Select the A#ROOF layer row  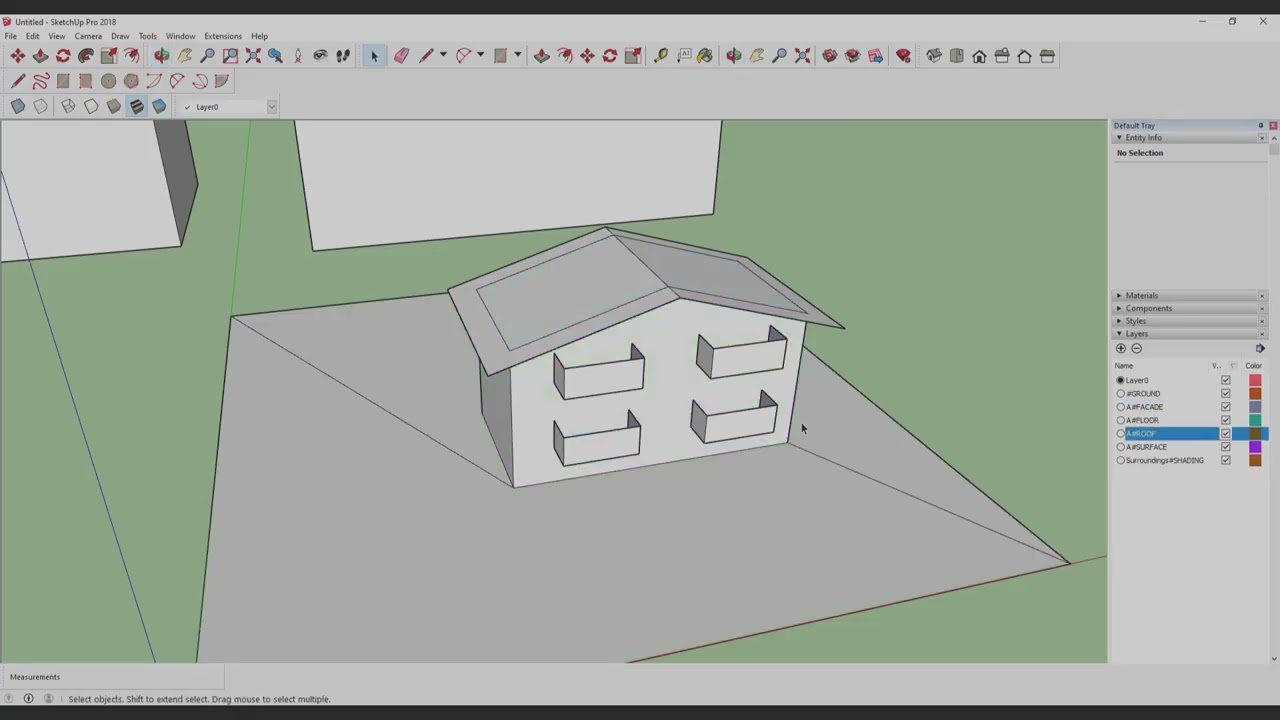tap(1190, 433)
